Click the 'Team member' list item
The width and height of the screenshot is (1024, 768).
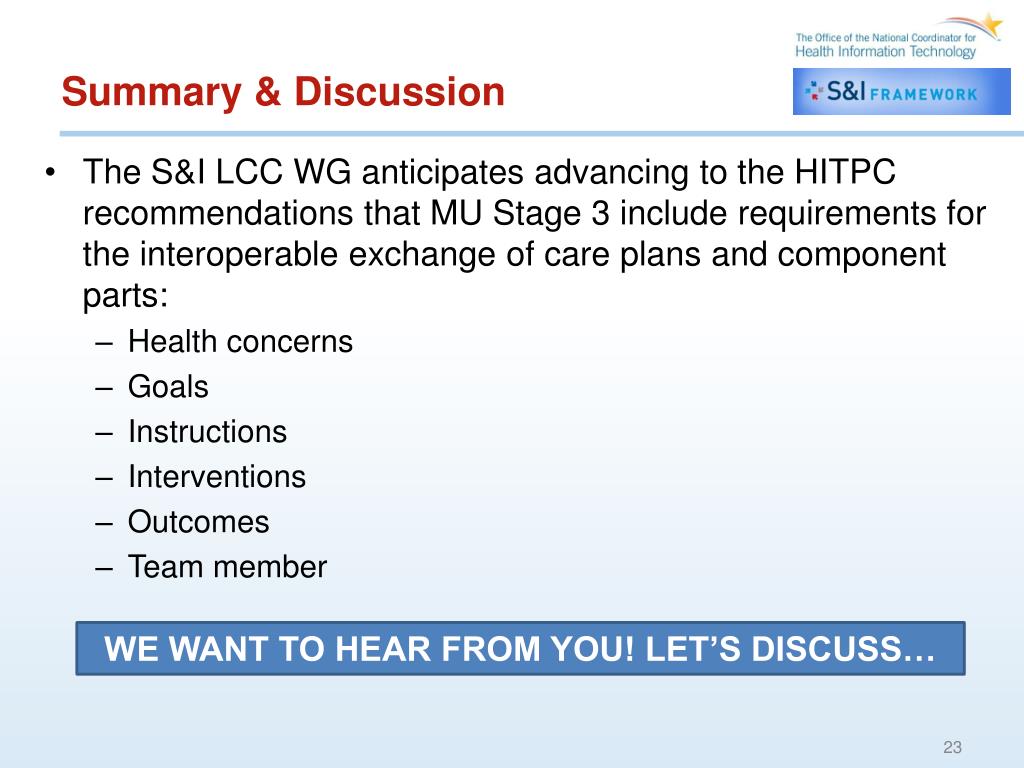coord(227,567)
